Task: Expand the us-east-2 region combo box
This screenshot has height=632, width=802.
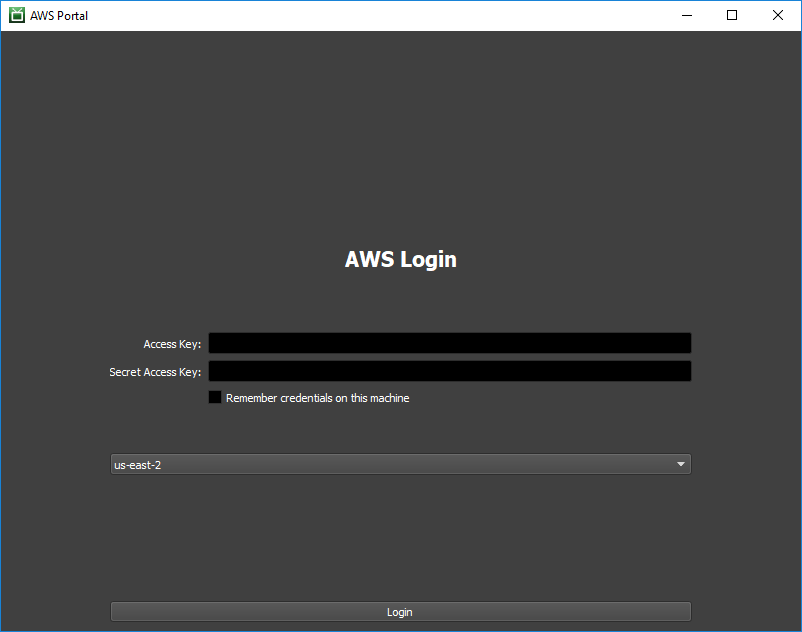Action: coord(400,464)
